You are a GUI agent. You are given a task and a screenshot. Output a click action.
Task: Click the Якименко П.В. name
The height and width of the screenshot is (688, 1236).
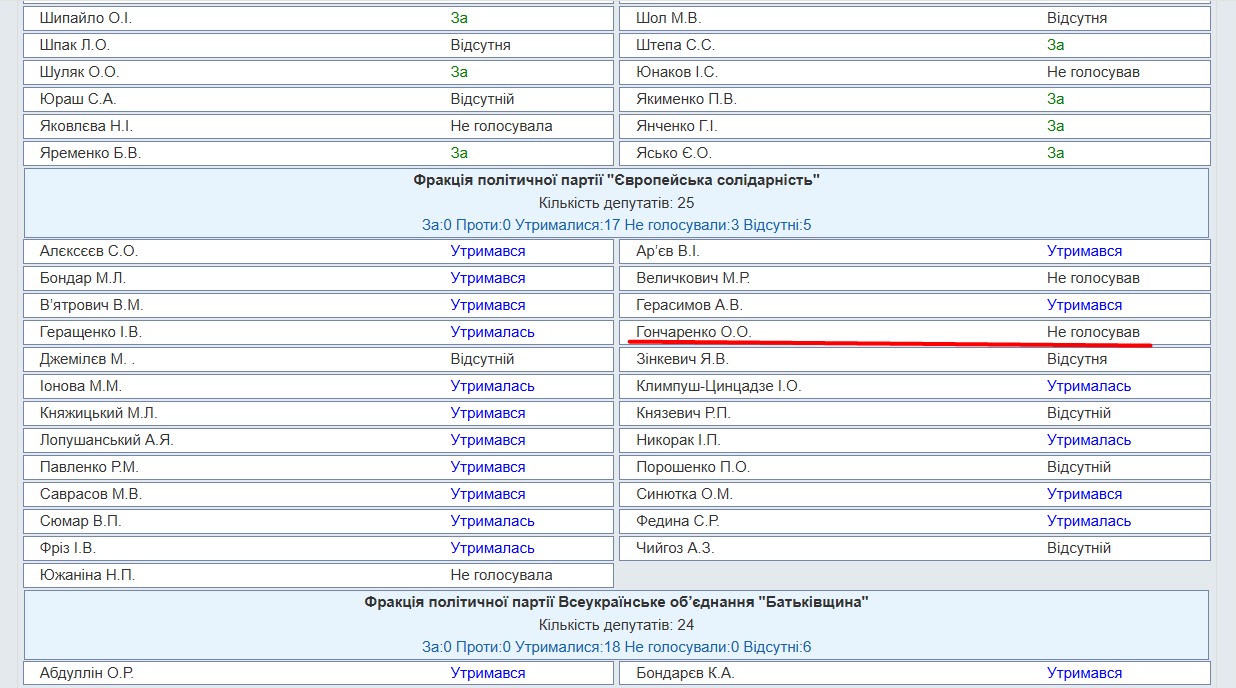tap(686, 99)
